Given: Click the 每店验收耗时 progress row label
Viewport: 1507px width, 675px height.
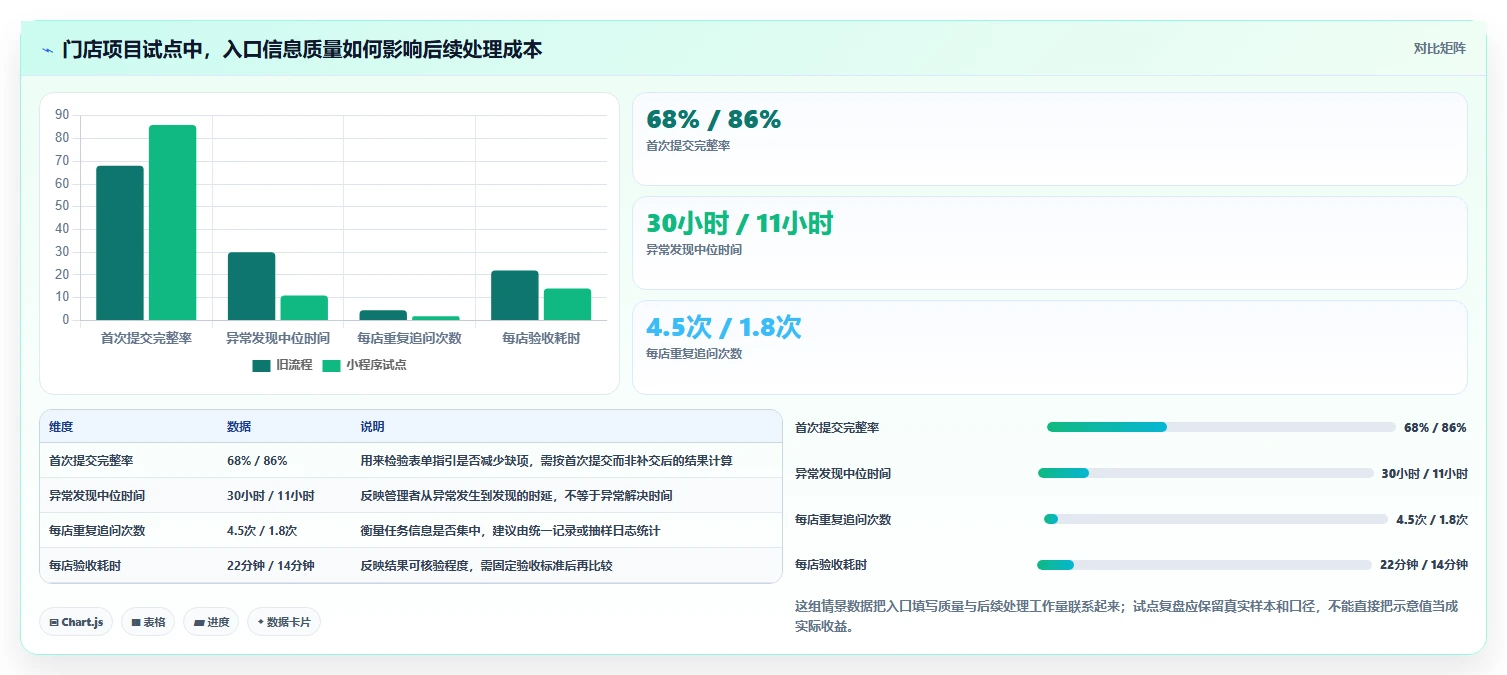Looking at the screenshot, I should pyautogui.click(x=831, y=565).
